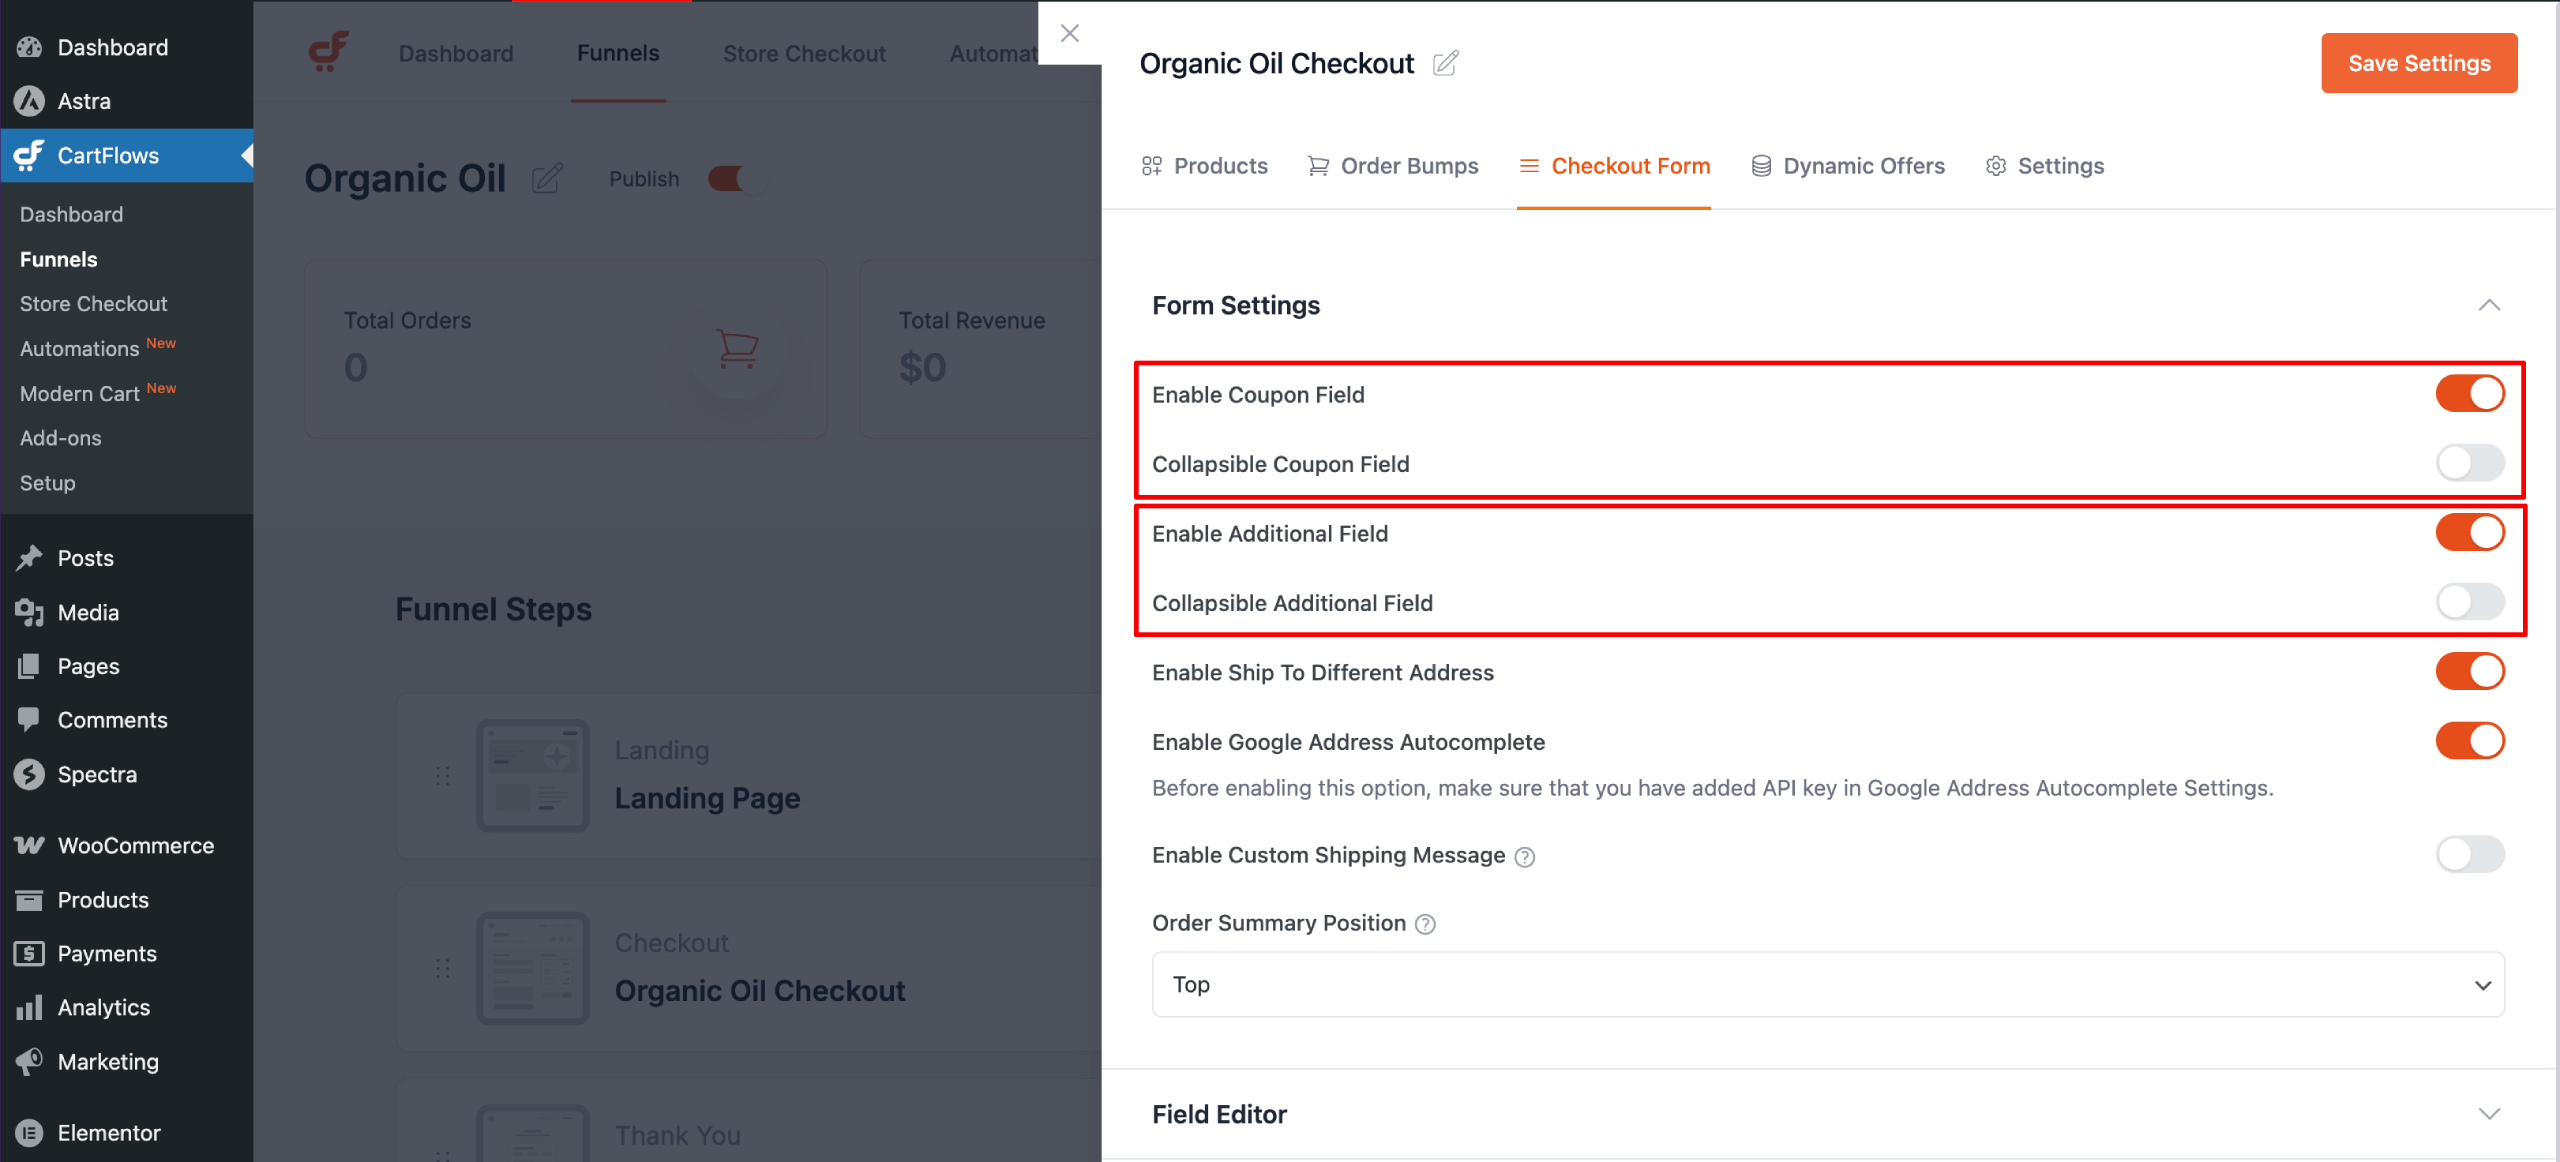Toggle Enable Ship To Different Address switch

(2470, 672)
